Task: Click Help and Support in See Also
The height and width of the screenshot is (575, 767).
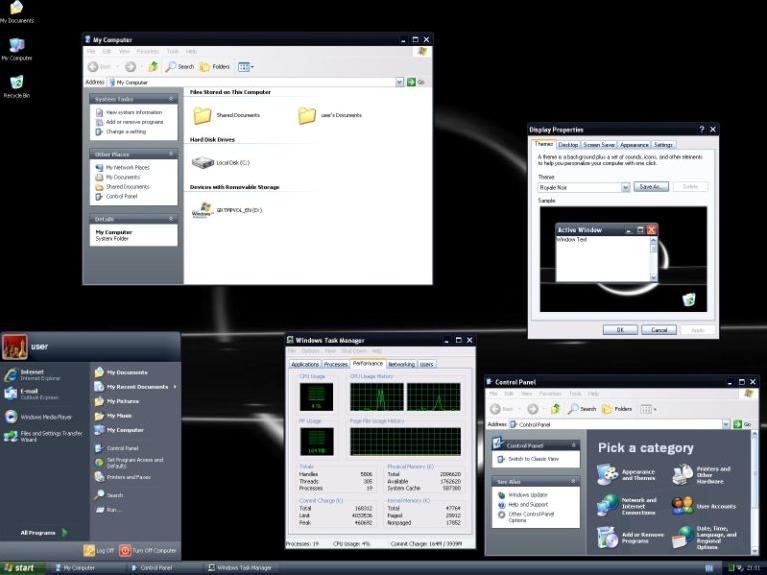Action: [x=523, y=505]
